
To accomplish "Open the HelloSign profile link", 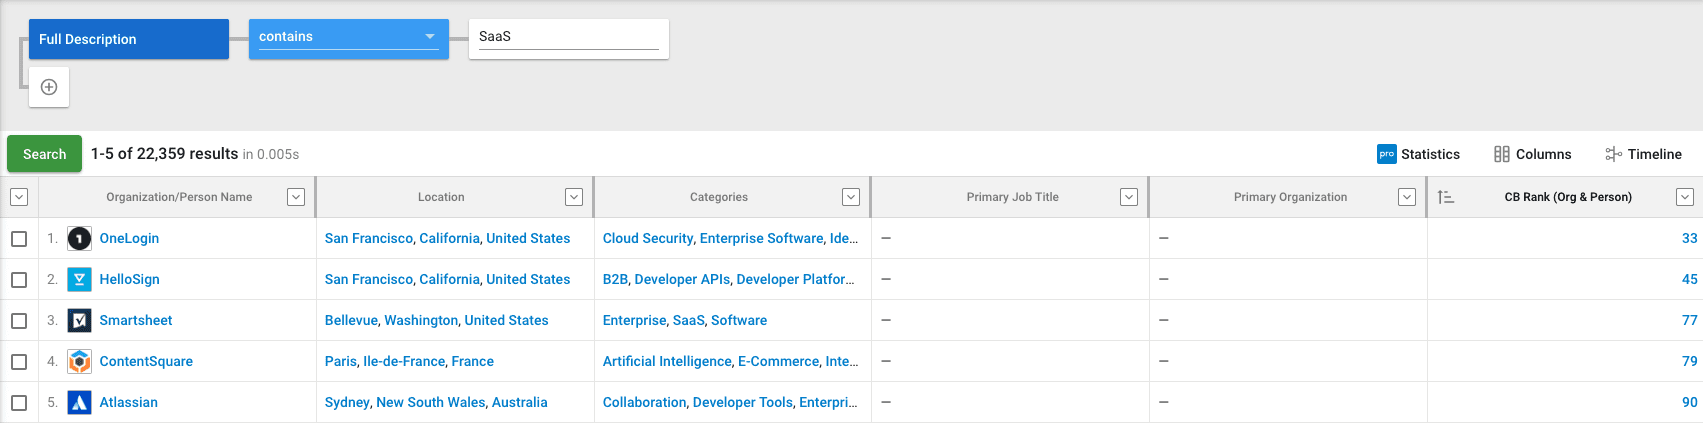I will coord(129,279).
